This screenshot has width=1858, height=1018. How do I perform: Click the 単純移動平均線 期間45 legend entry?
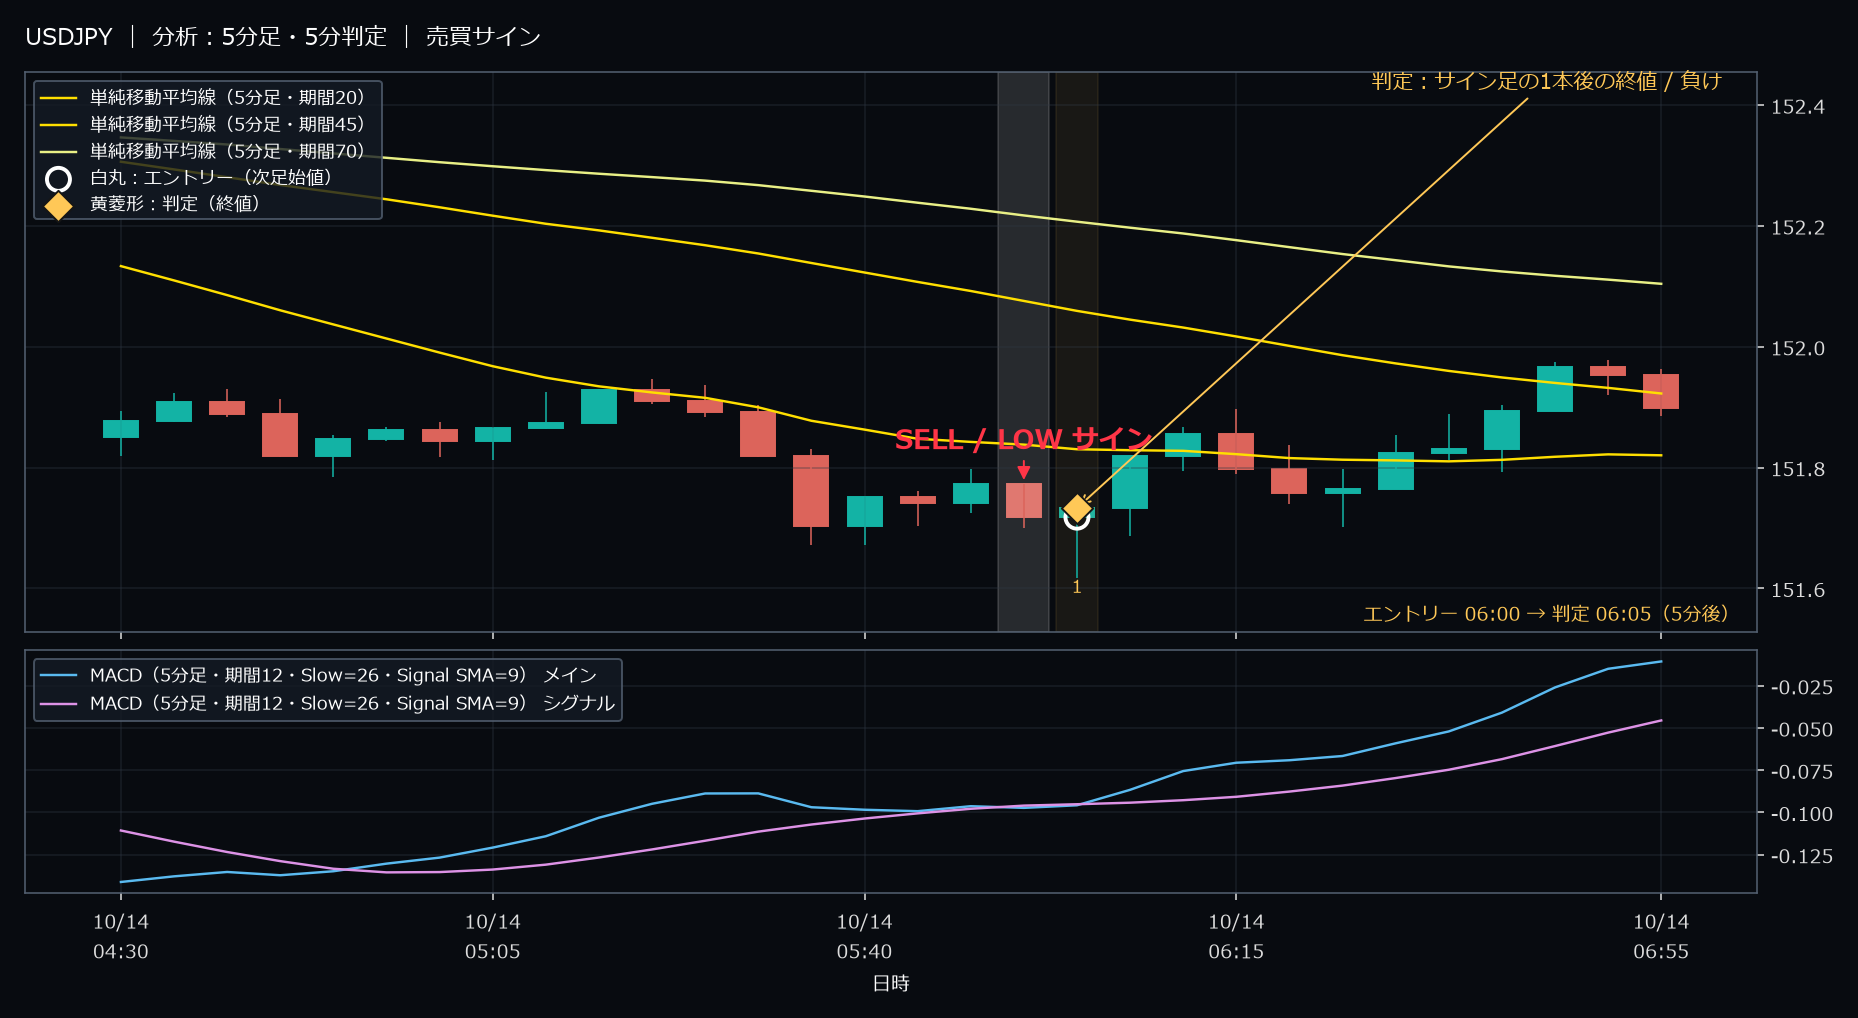205,124
